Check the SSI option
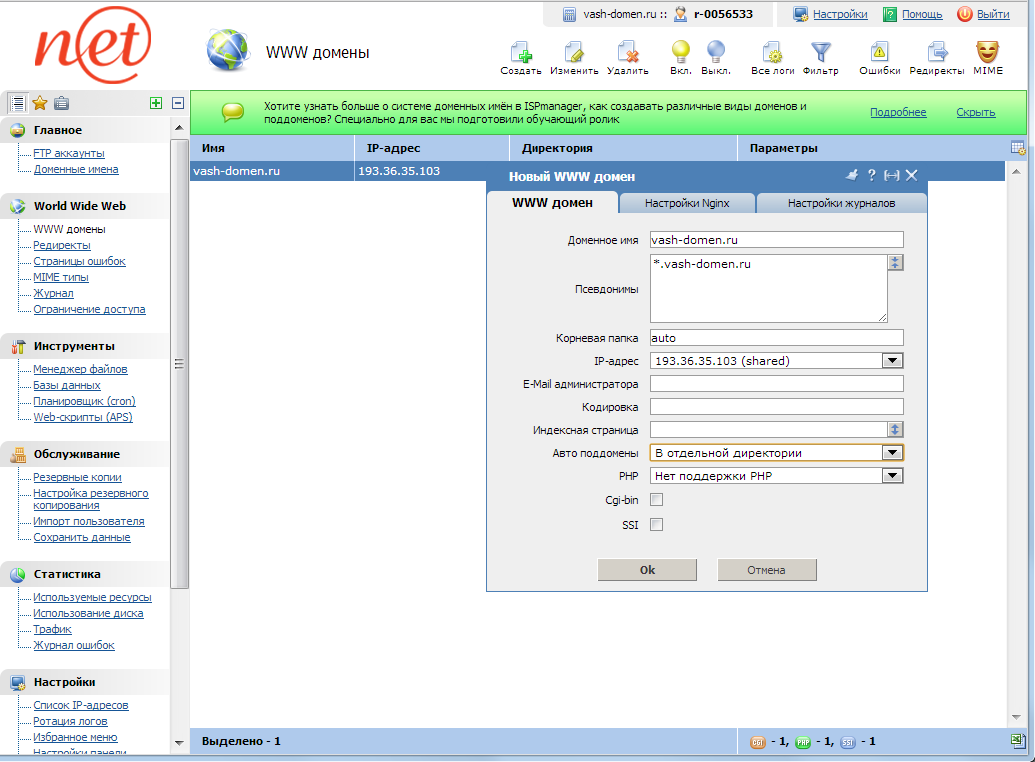The height and width of the screenshot is (762, 1035). [x=656, y=524]
